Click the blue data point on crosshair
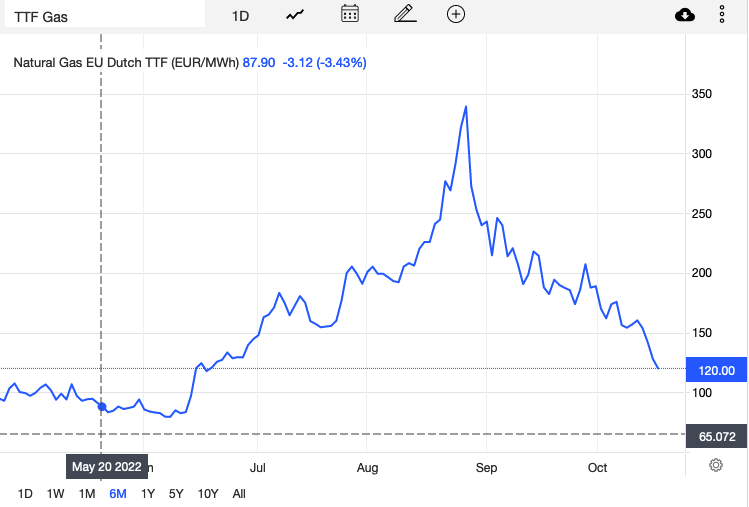The width and height of the screenshot is (749, 507). [102, 407]
